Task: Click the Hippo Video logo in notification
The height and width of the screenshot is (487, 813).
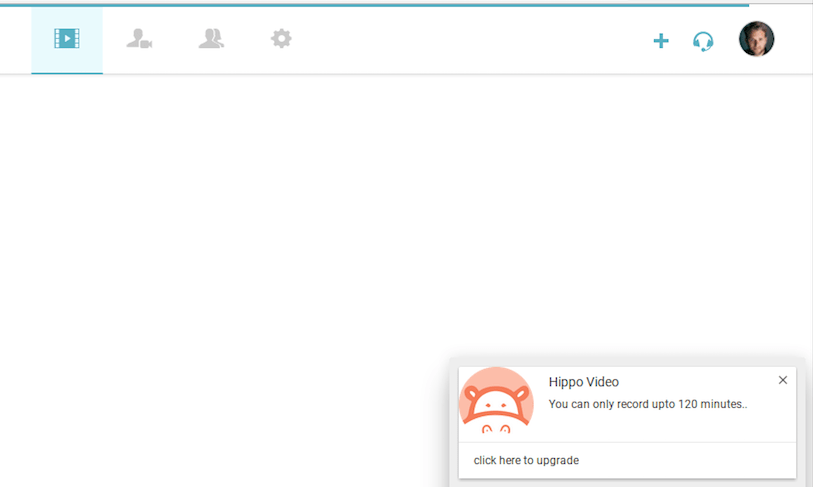Action: pyautogui.click(x=496, y=400)
